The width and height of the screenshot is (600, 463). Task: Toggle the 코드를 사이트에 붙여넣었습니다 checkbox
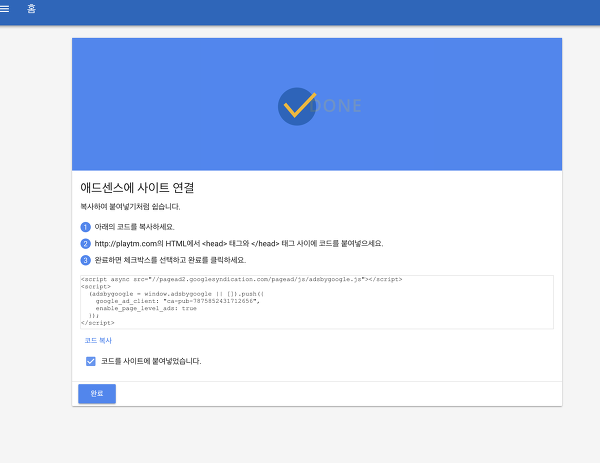pyautogui.click(x=91, y=361)
